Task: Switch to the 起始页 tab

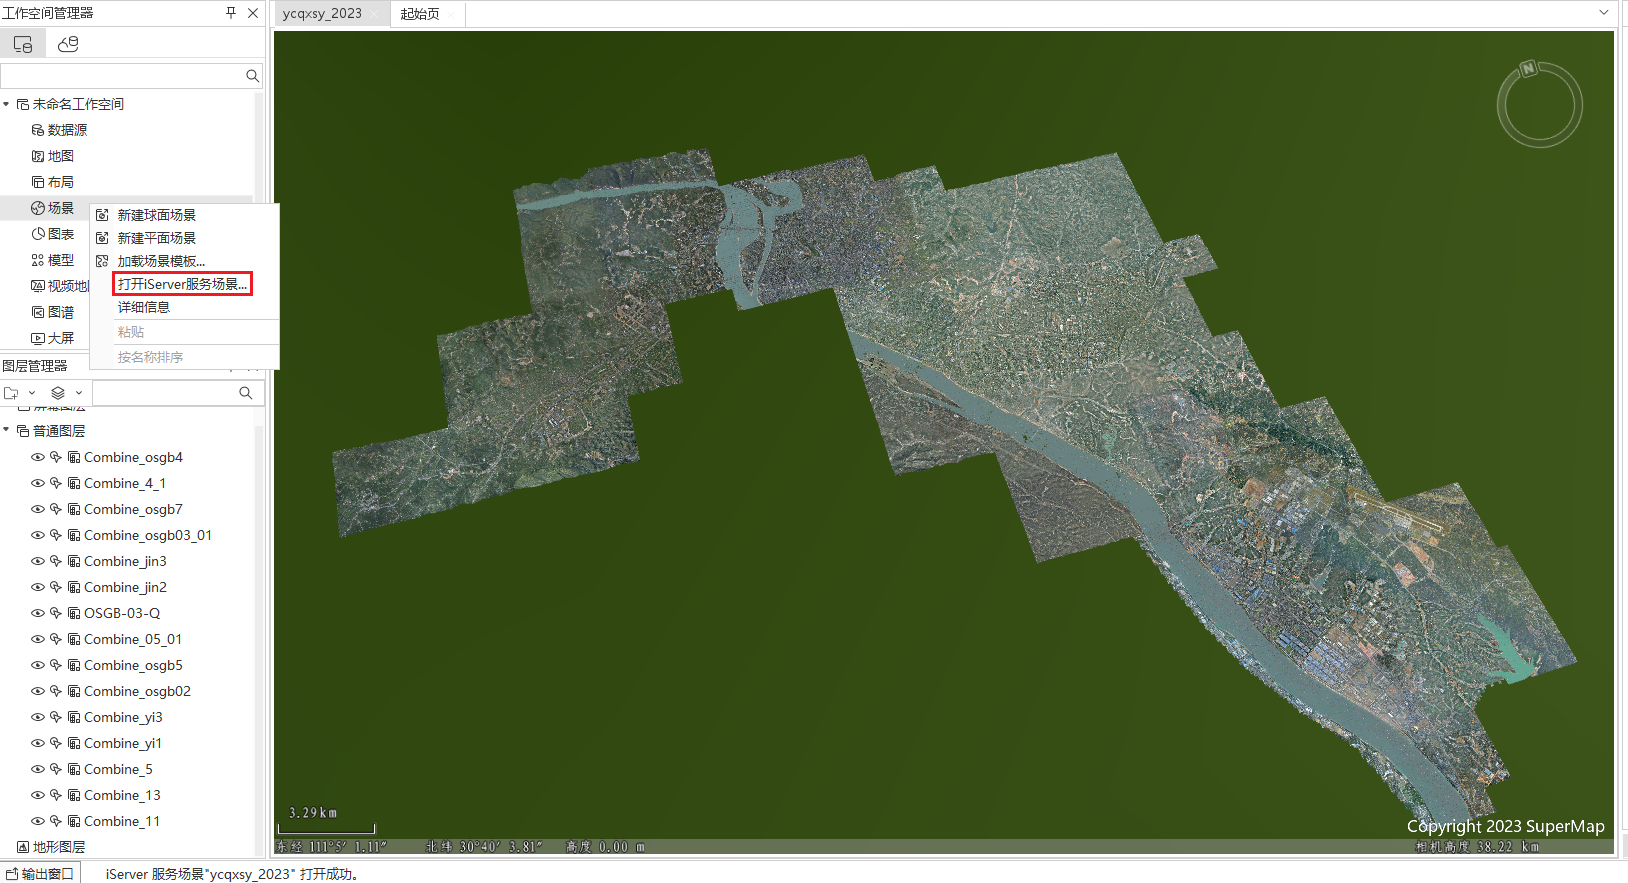Action: 420,14
